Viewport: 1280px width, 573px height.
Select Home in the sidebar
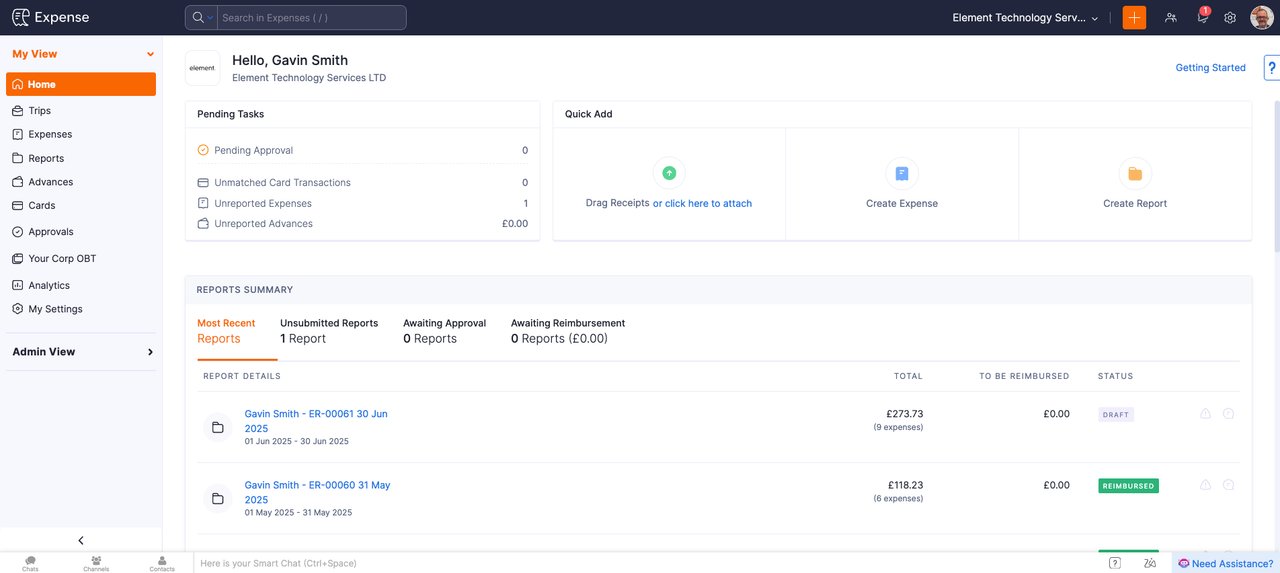tap(81, 84)
